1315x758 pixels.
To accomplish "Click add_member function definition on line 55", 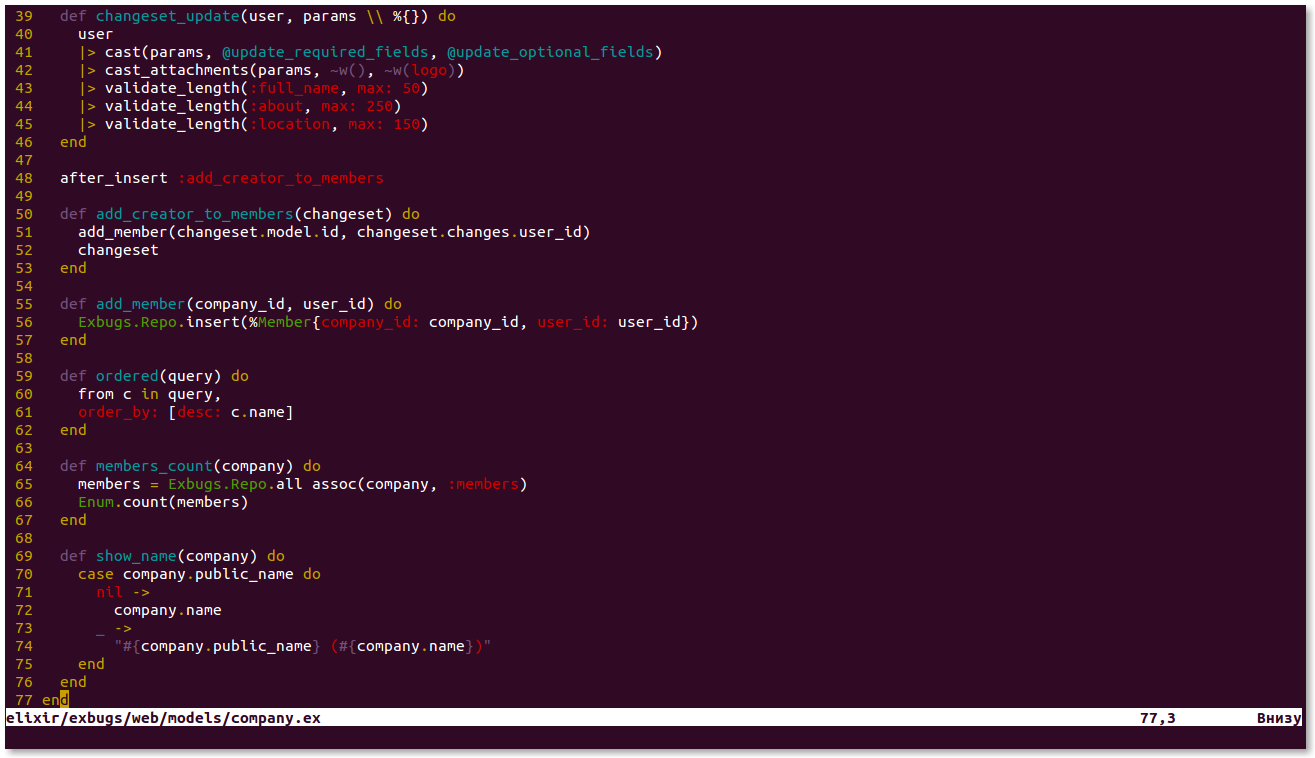I will pyautogui.click(x=141, y=304).
